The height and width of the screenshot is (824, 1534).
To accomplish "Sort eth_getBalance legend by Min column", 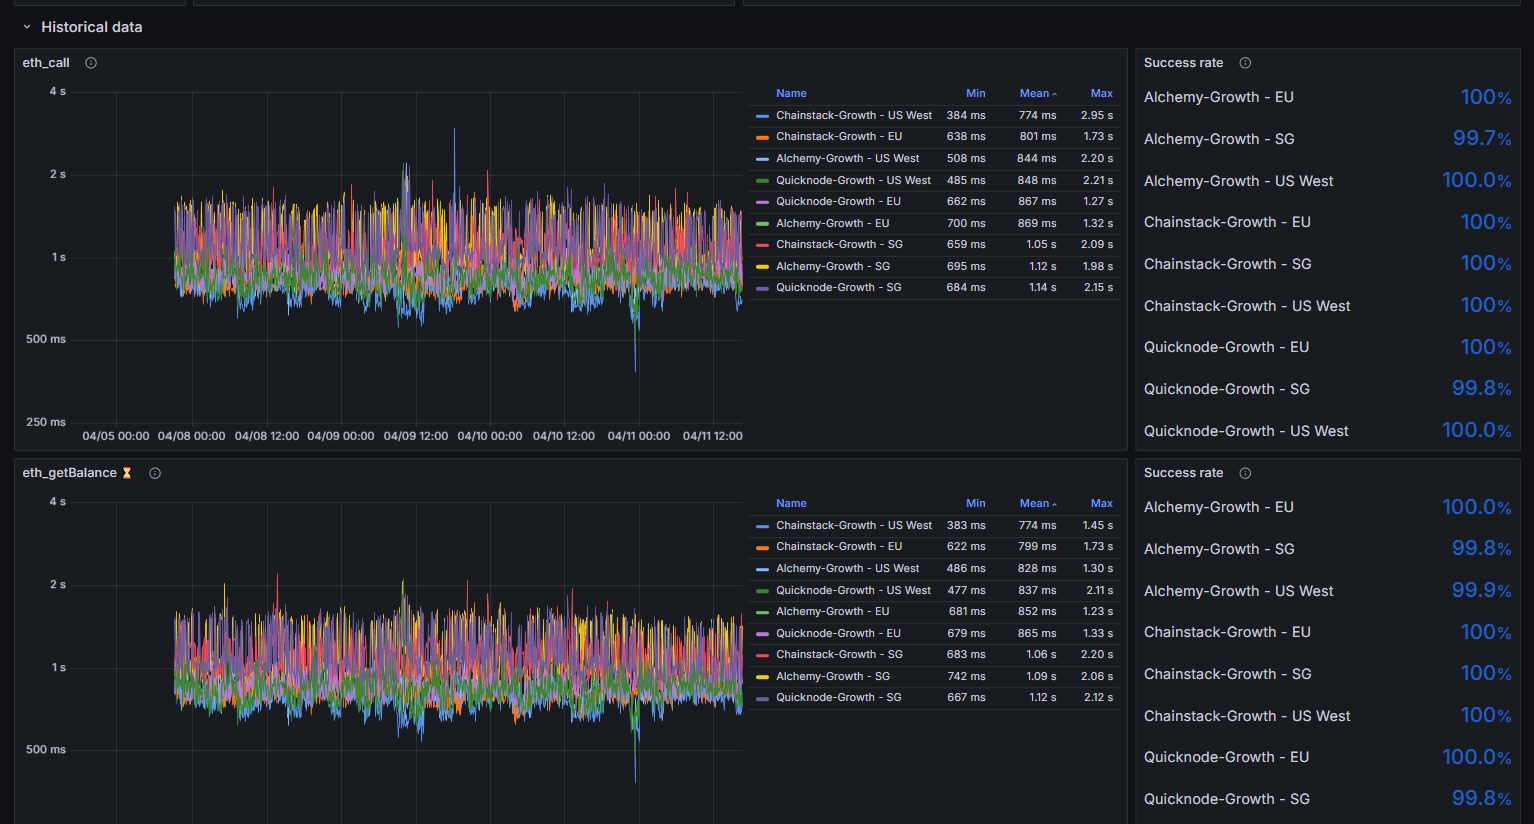I will click(976, 503).
